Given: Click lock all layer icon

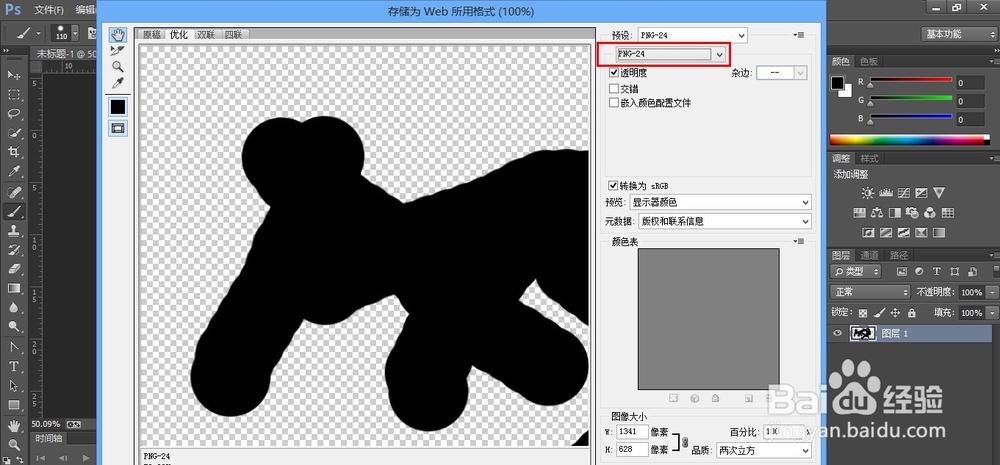Looking at the screenshot, I should point(911,313).
